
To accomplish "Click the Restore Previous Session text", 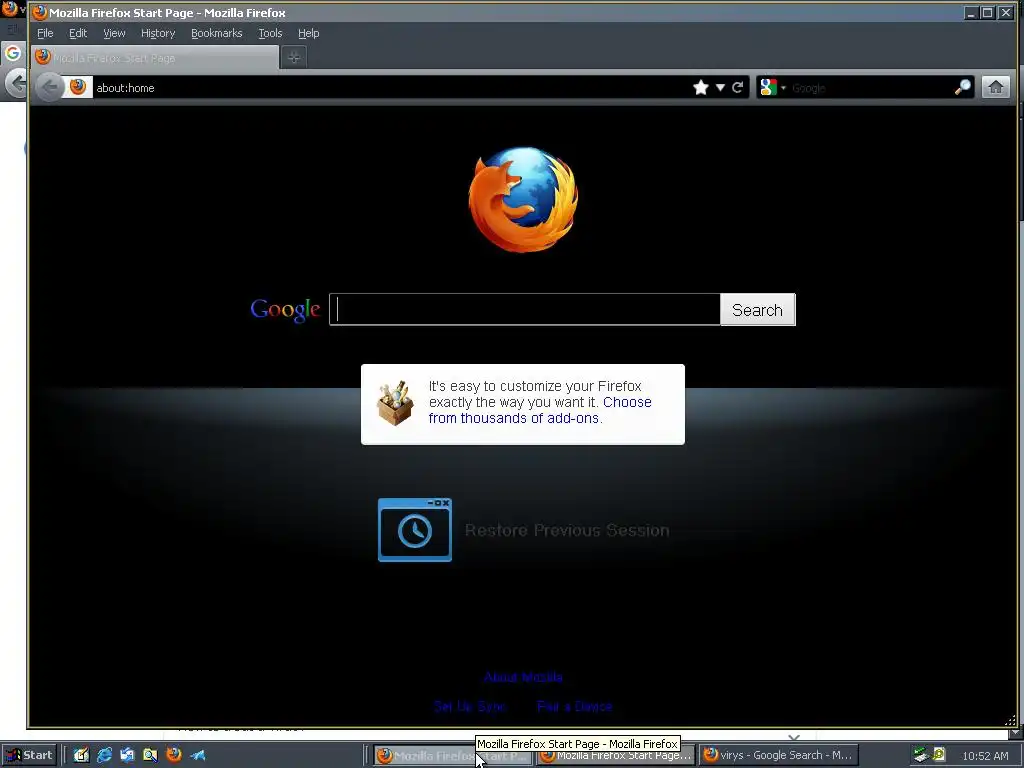I will click(x=567, y=530).
